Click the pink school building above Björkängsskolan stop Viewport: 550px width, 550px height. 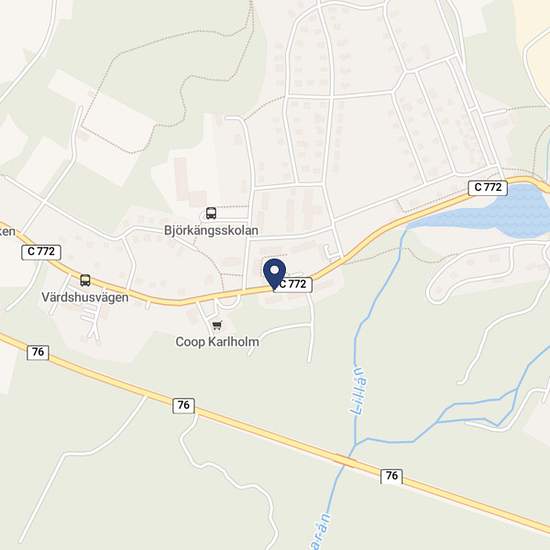point(189,184)
